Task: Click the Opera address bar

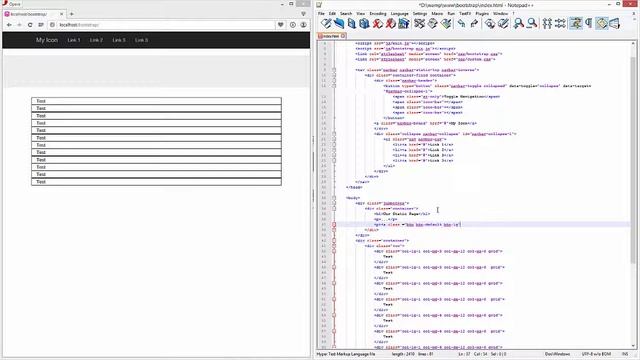Action: (165, 25)
